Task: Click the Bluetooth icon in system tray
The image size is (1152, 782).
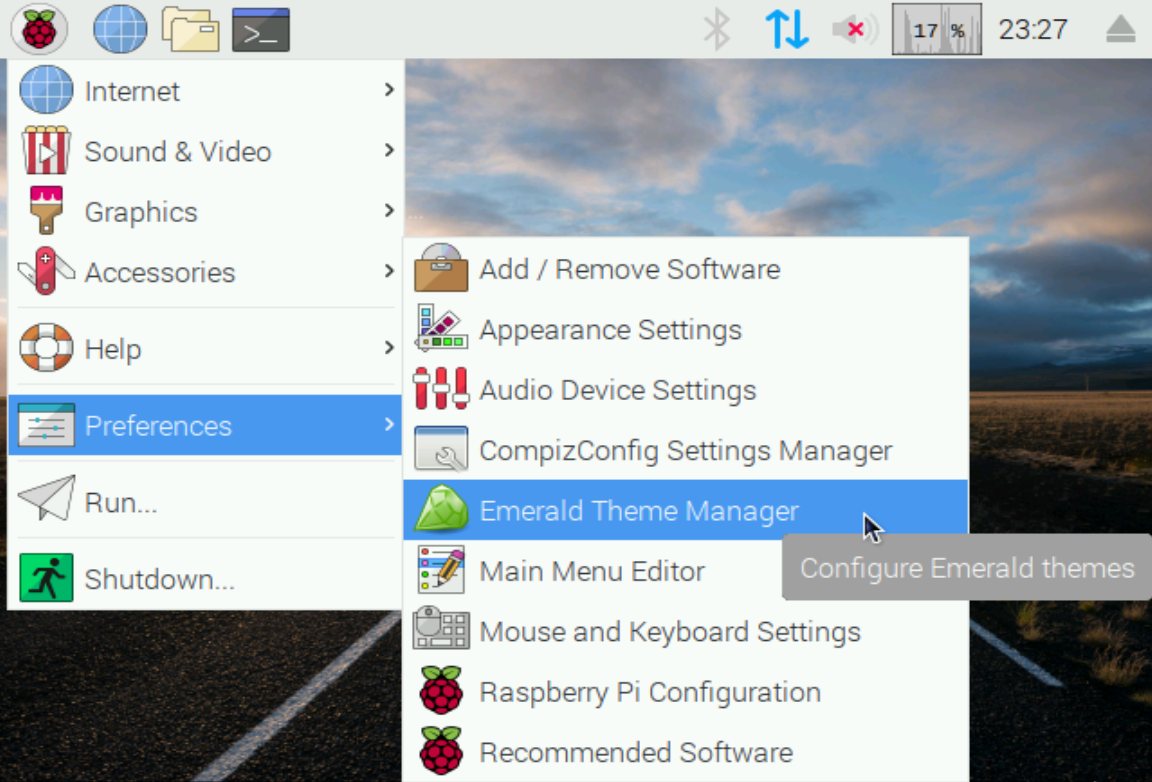Action: tap(716, 29)
